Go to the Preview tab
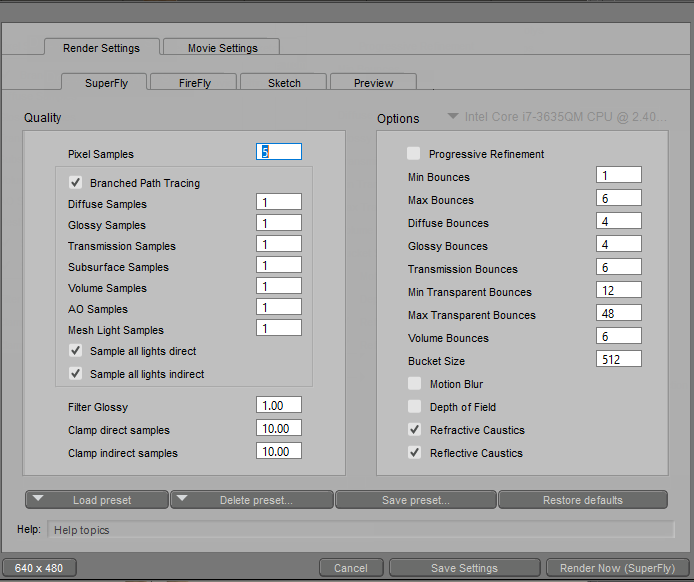Viewport: 694px width, 582px height. [373, 83]
